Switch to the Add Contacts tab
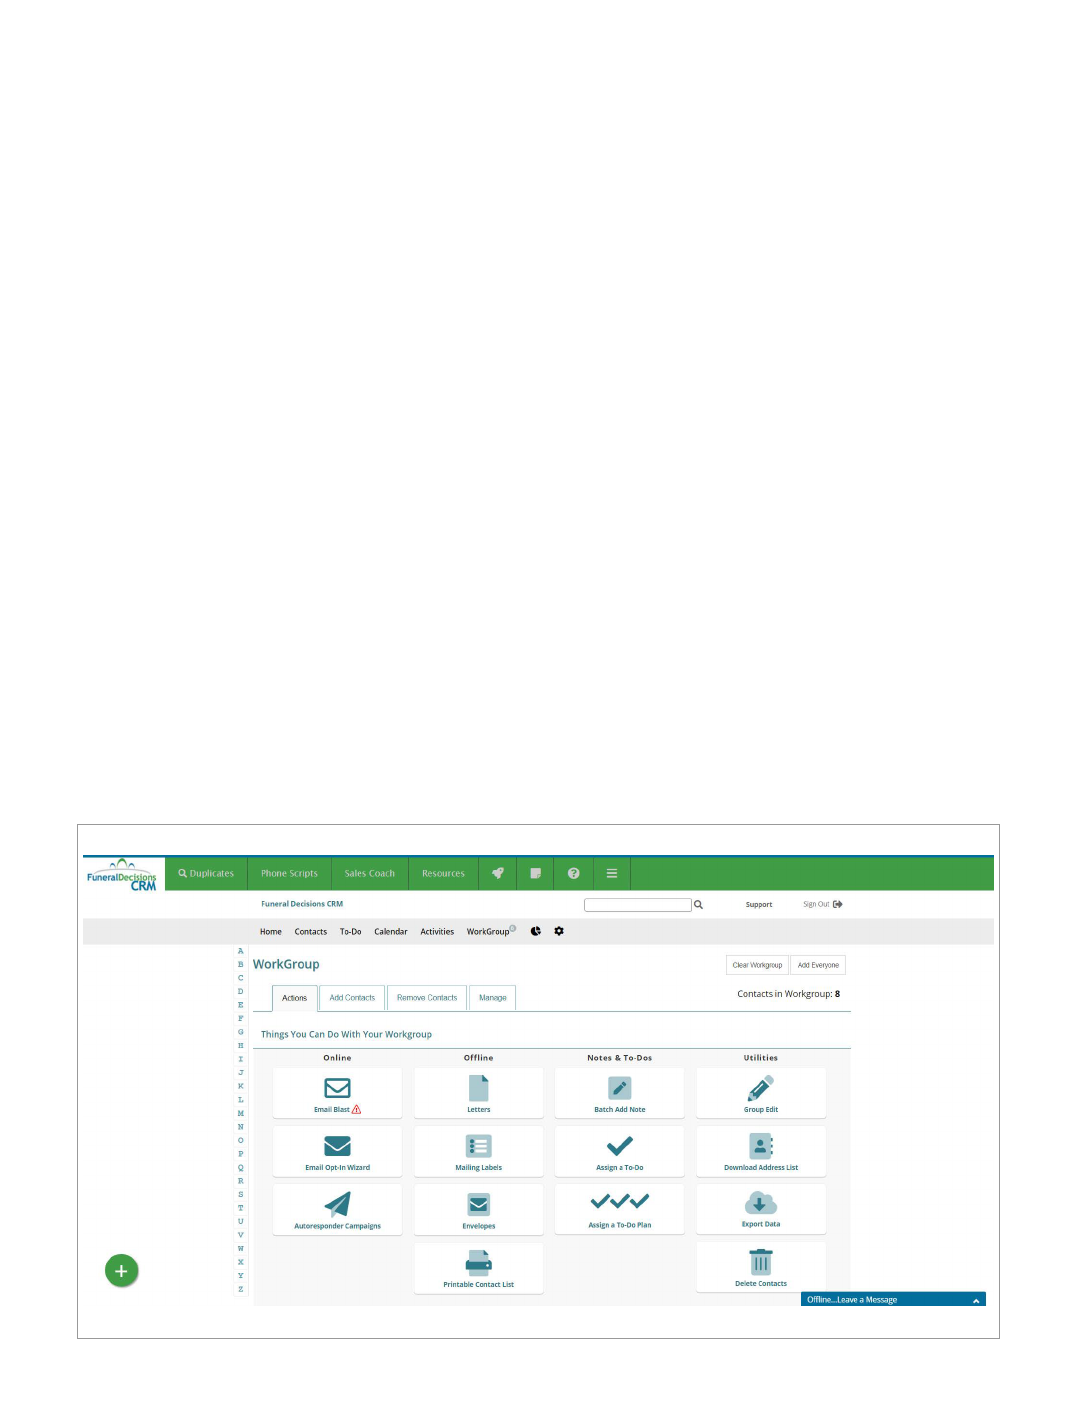 point(352,998)
